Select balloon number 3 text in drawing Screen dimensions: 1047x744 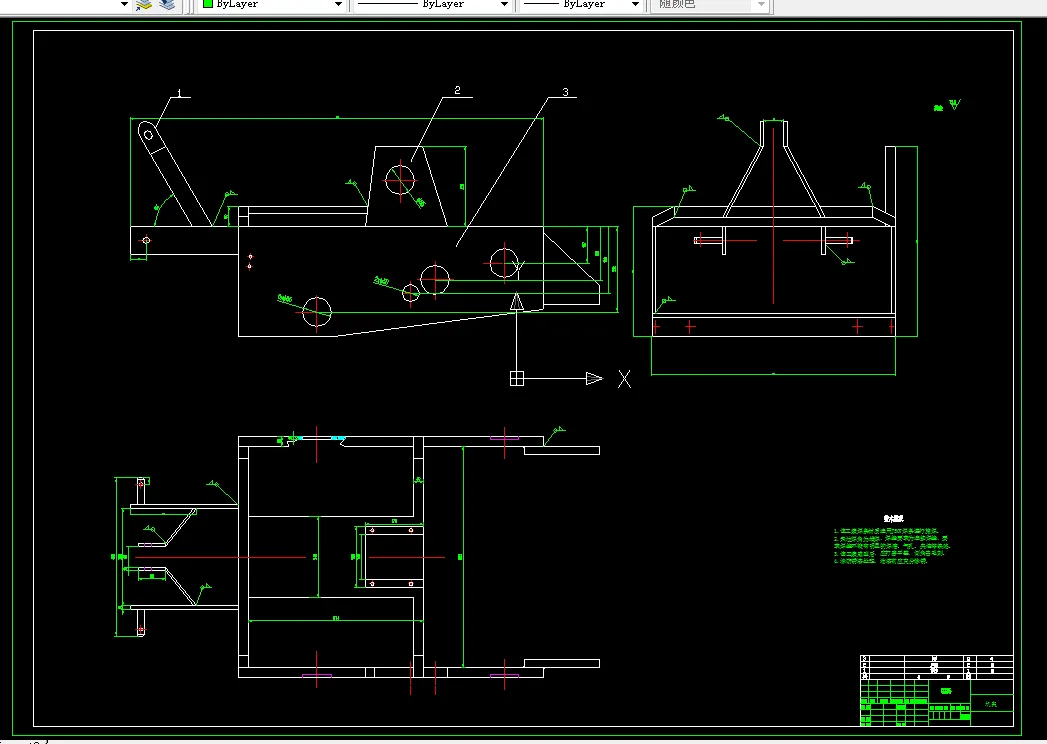tap(566, 92)
